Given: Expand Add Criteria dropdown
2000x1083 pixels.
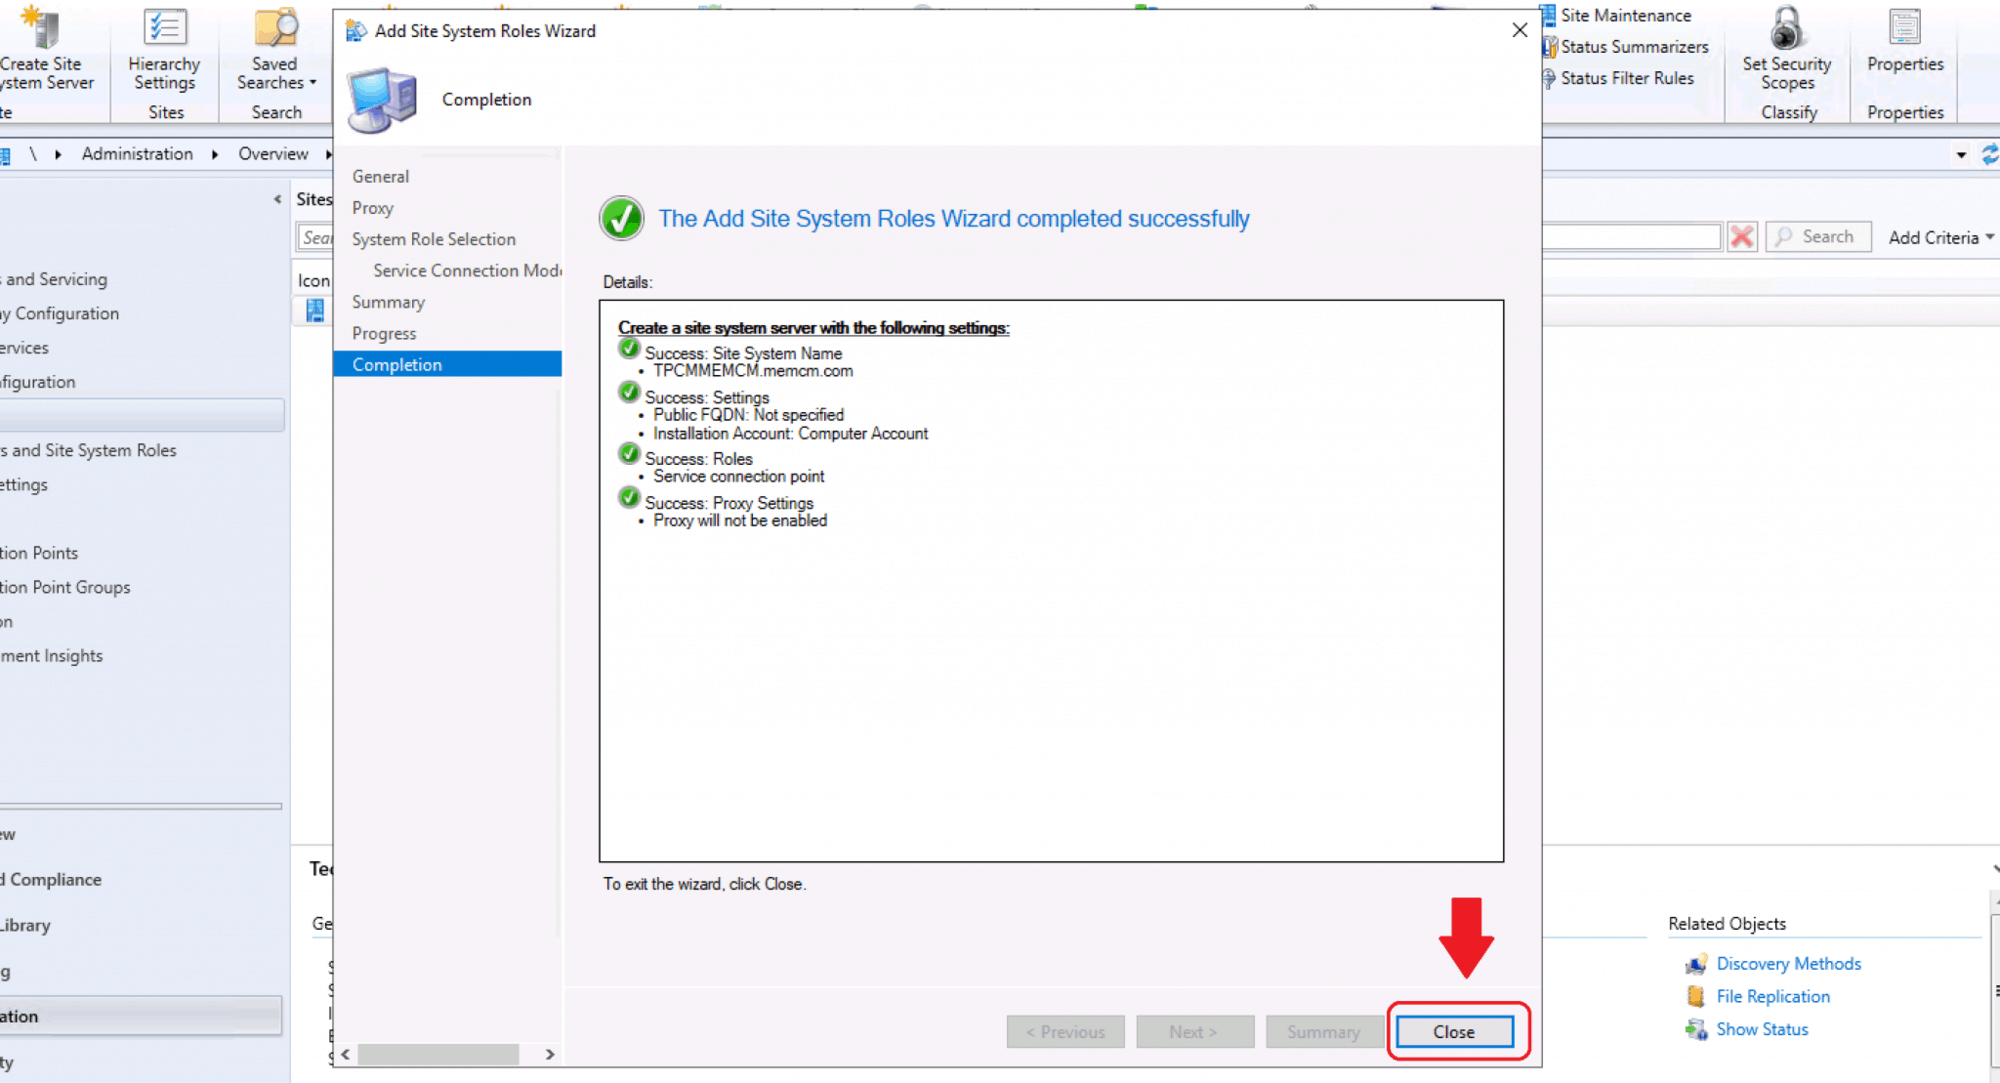Looking at the screenshot, I should 1940,237.
